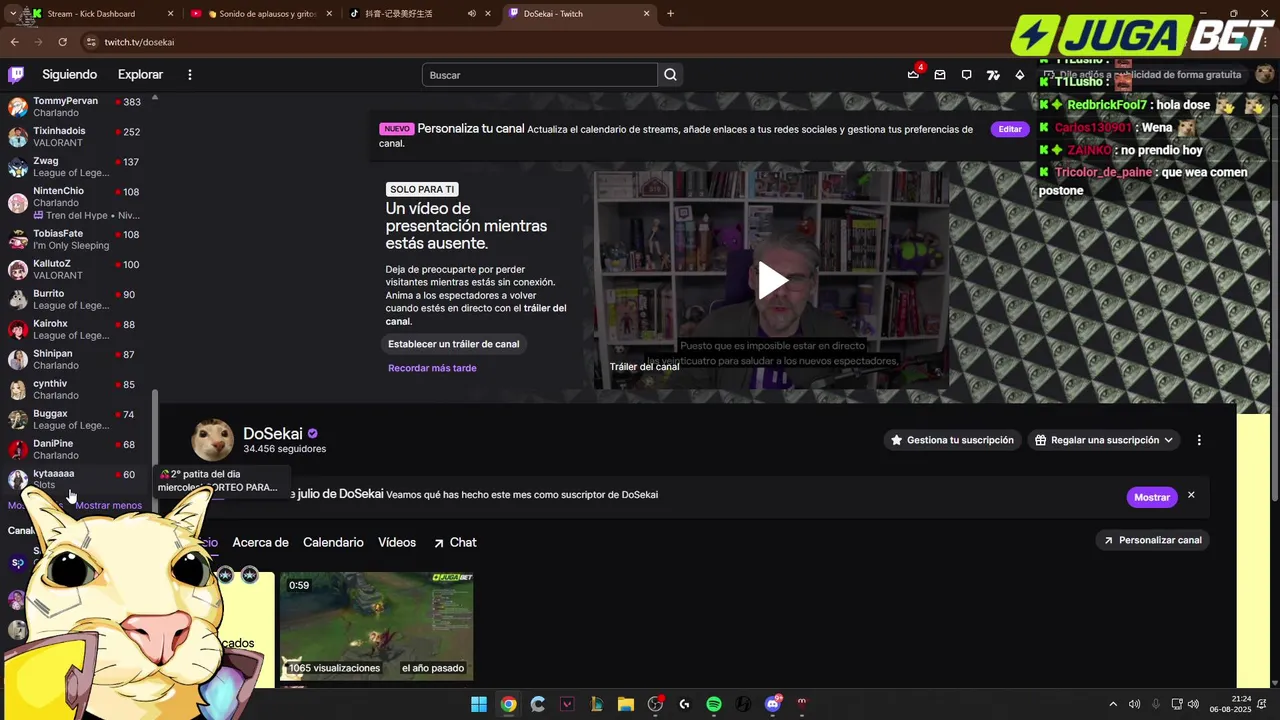The image size is (1280, 720).
Task: Switch to Acerca de tab
Action: 260,542
